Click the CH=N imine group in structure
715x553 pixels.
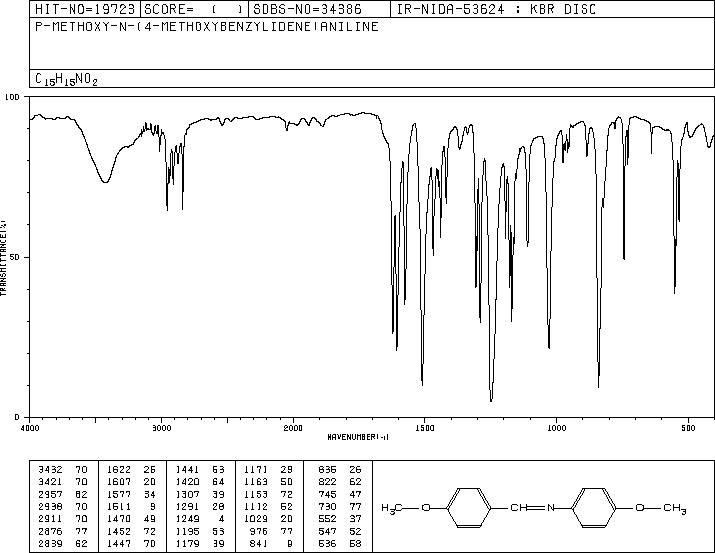(x=533, y=507)
